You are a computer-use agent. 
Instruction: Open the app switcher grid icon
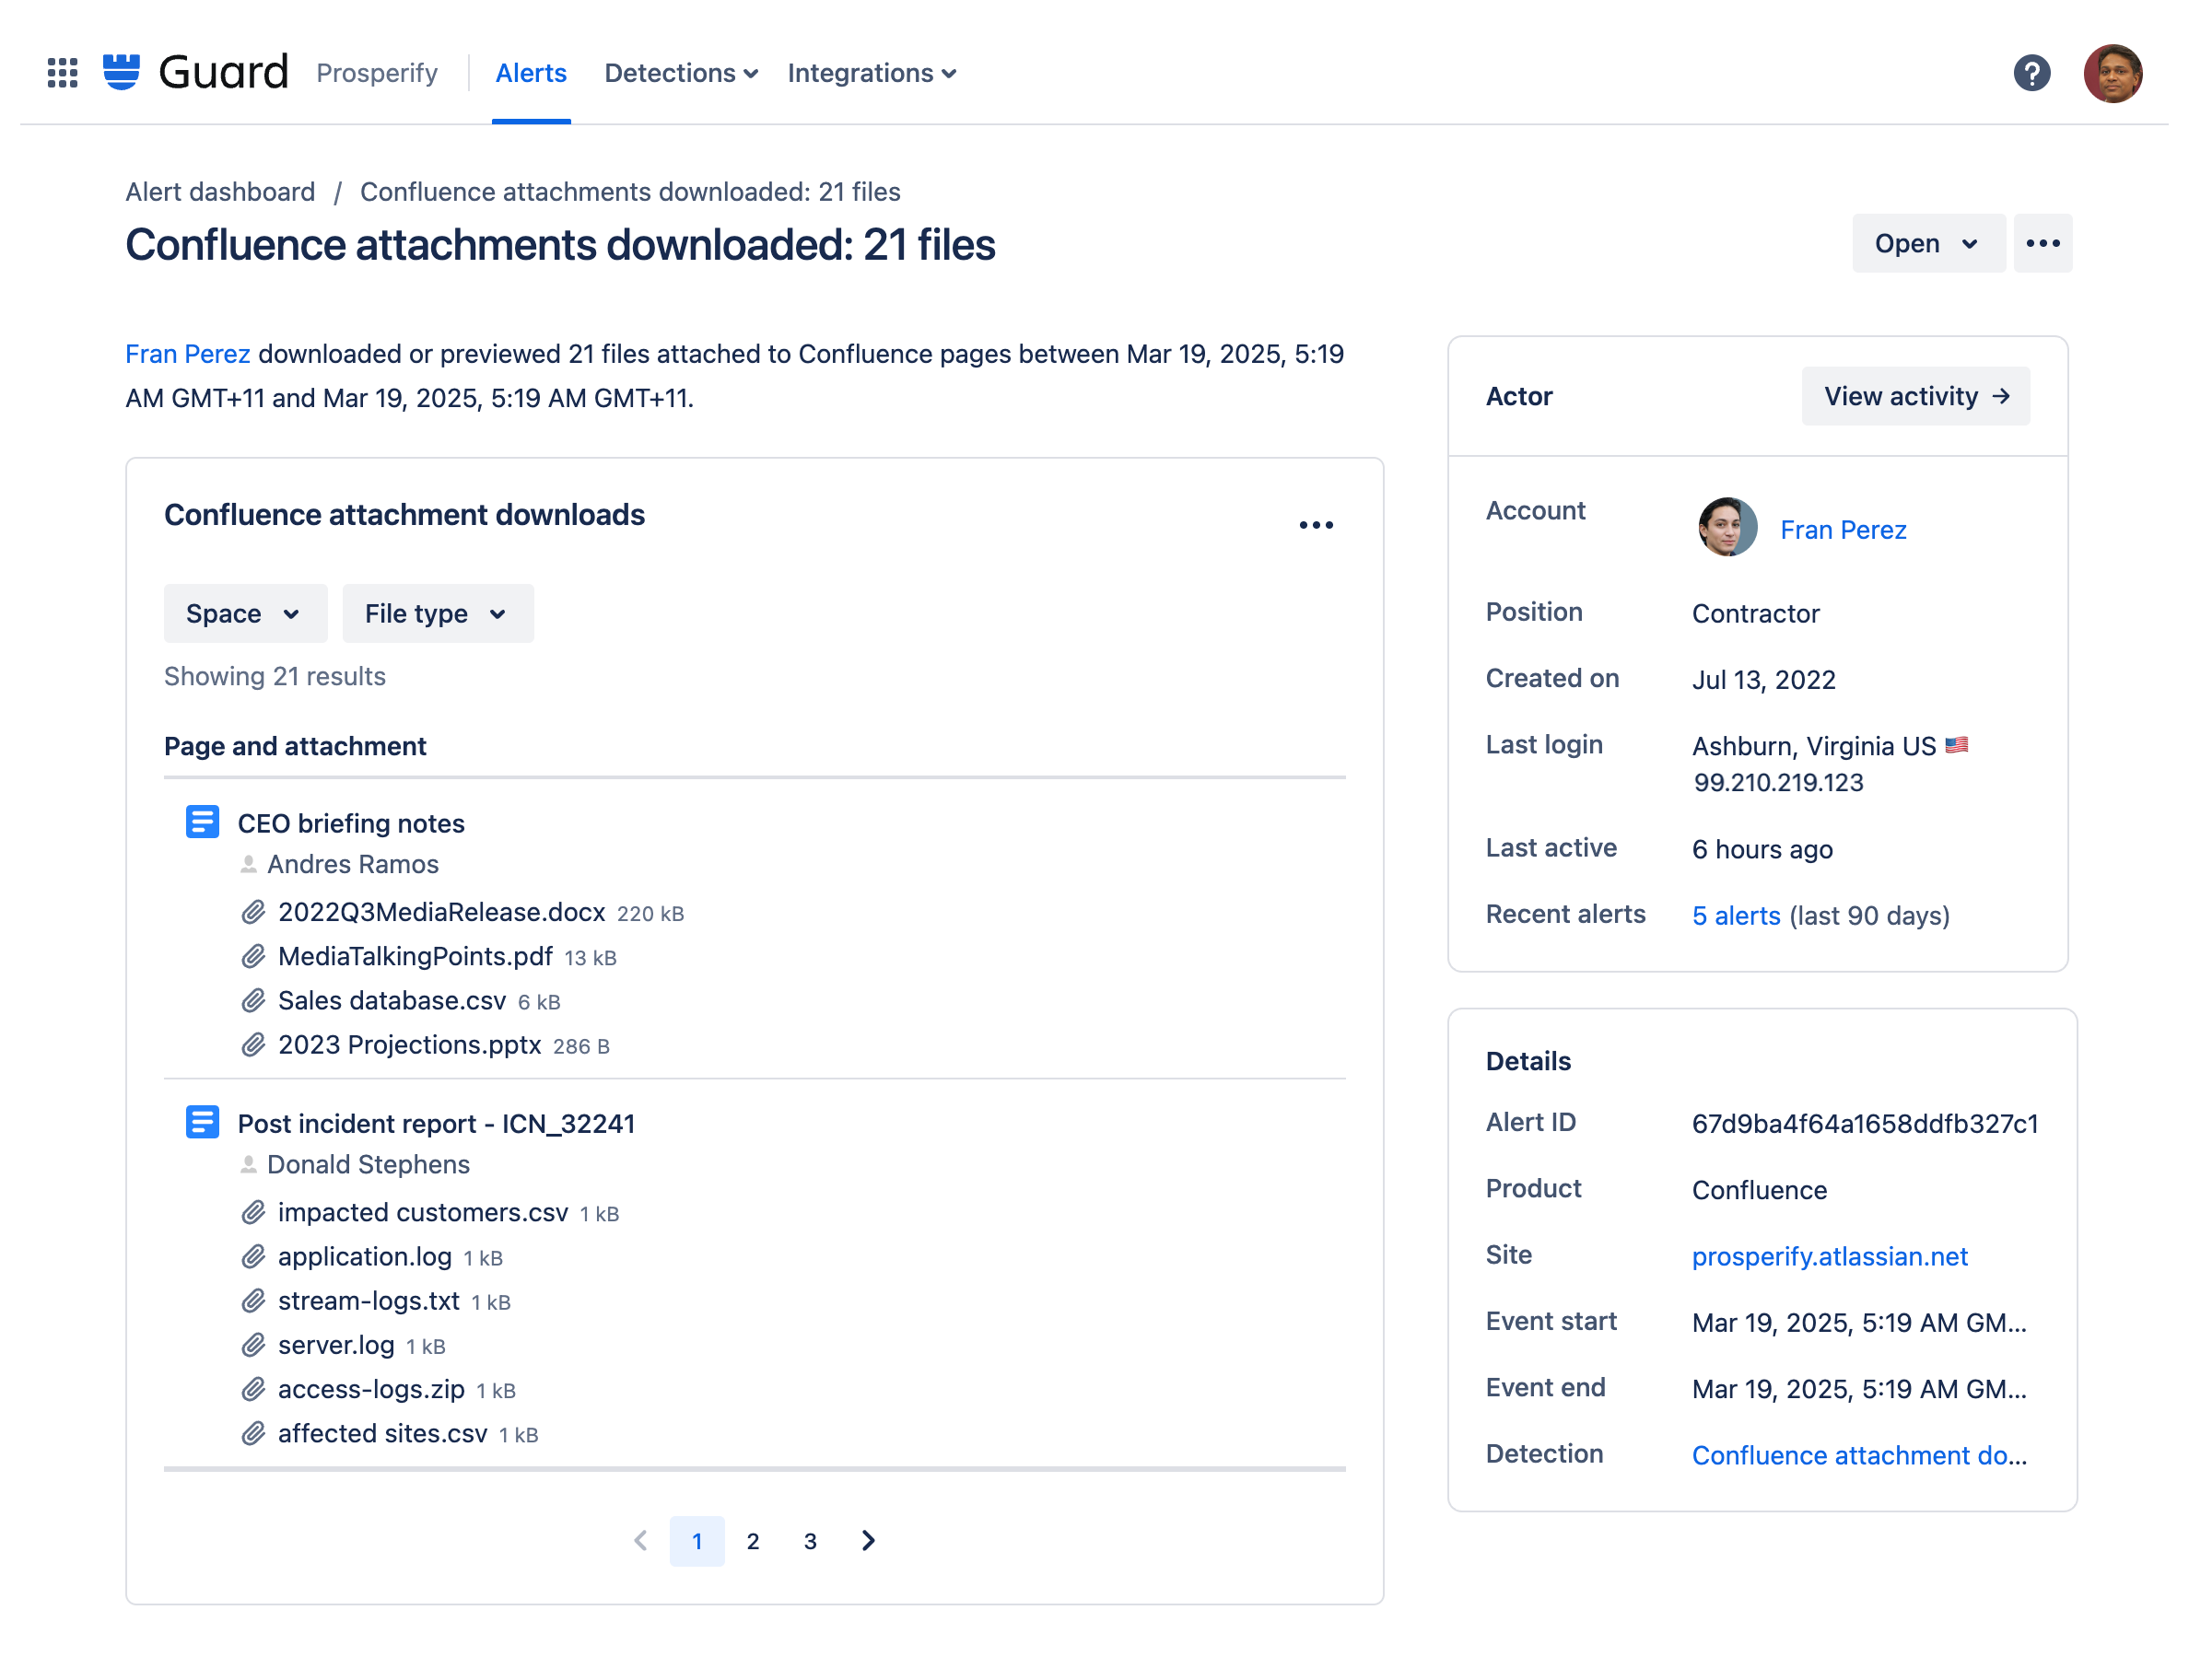[62, 73]
